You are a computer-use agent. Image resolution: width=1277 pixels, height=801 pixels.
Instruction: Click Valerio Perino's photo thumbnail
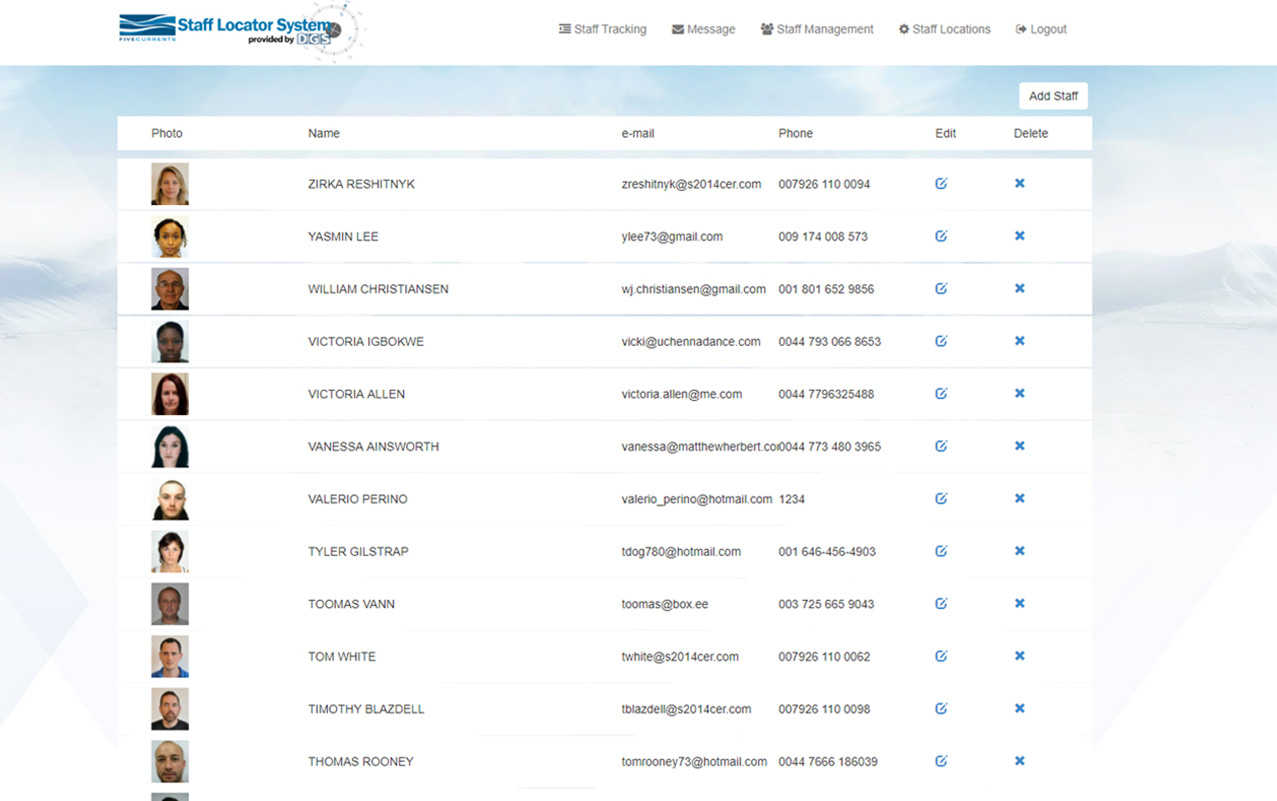click(x=170, y=499)
